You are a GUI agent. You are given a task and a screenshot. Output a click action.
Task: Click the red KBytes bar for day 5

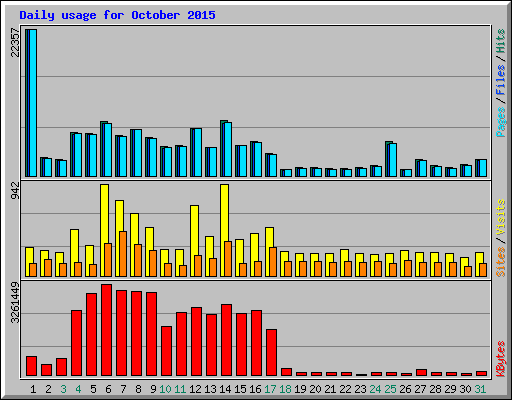pos(92,335)
